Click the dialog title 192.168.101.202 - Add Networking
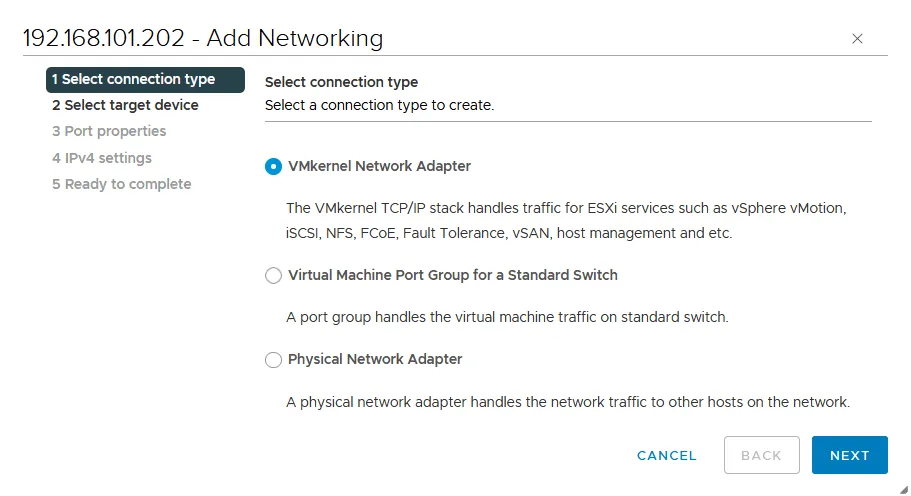The image size is (911, 496). point(203,38)
